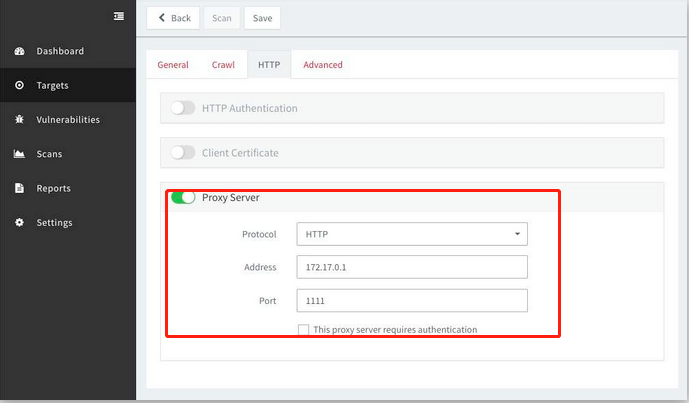The width and height of the screenshot is (689, 403).
Task: Open Scans from the sidebar
Action: [x=68, y=154]
